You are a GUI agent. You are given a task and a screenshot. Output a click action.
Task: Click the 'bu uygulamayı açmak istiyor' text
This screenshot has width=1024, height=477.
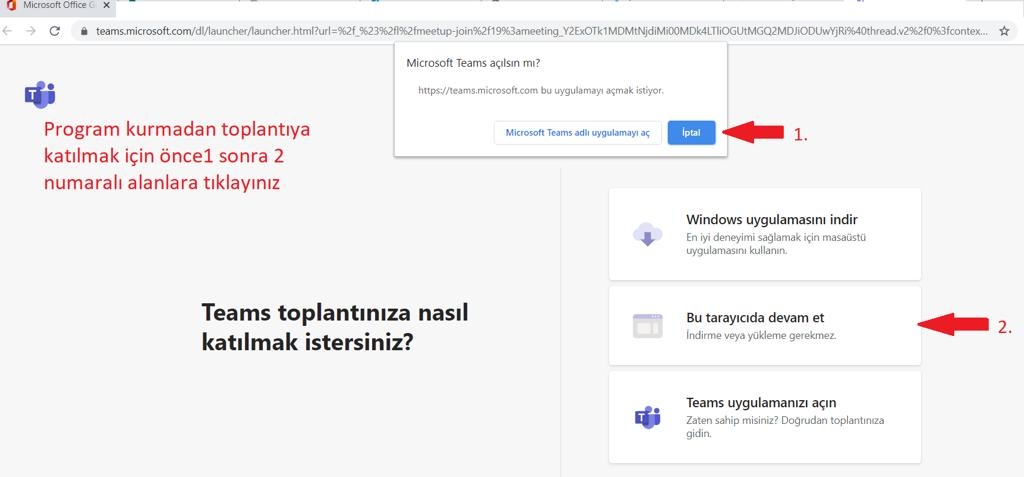[x=602, y=91]
